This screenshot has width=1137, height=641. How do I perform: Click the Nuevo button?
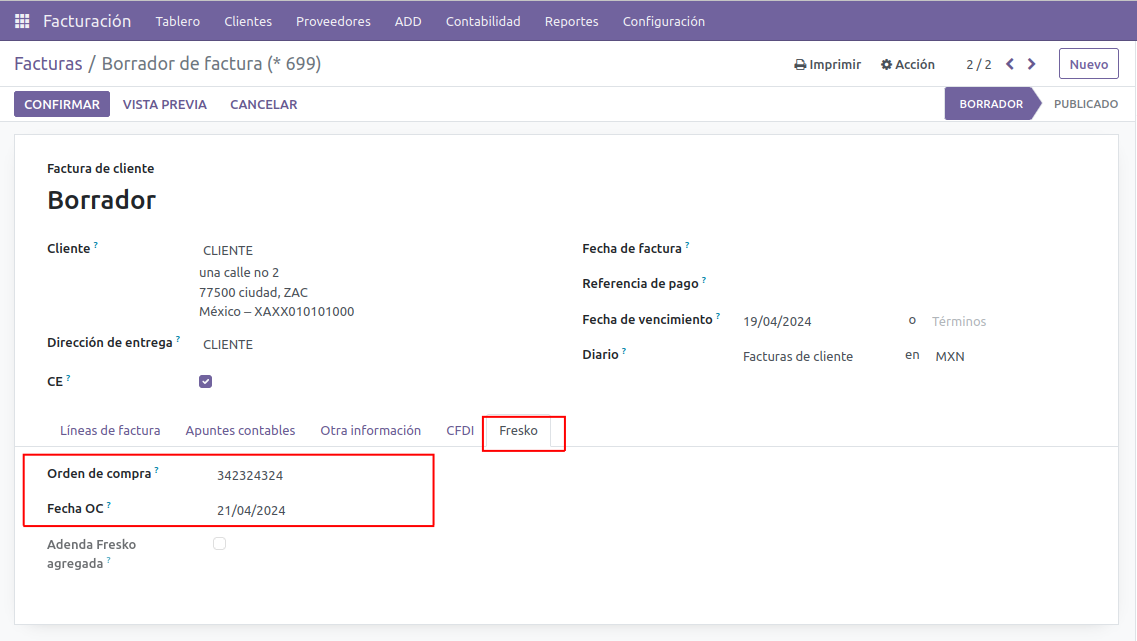[1088, 64]
